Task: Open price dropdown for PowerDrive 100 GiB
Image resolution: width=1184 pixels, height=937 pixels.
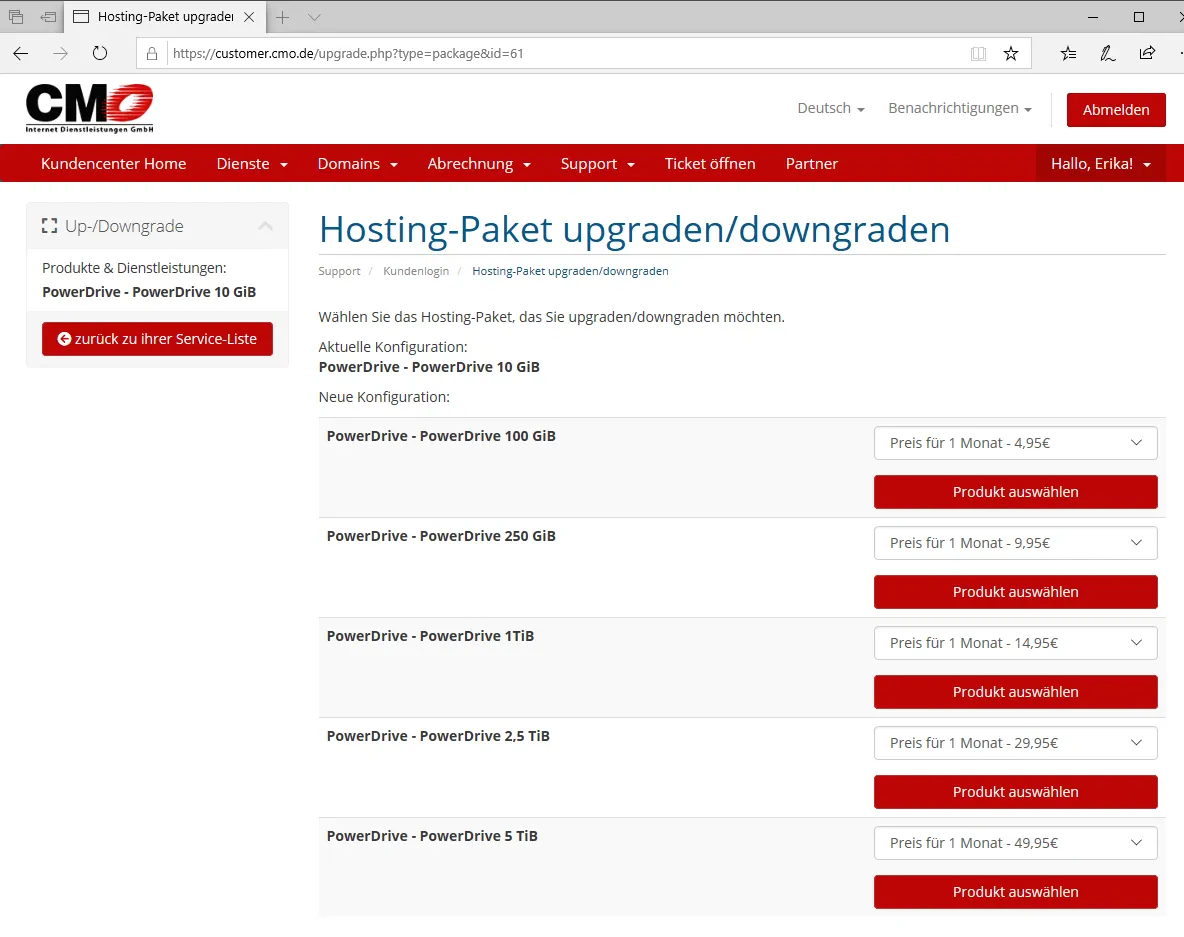Action: click(x=1016, y=443)
